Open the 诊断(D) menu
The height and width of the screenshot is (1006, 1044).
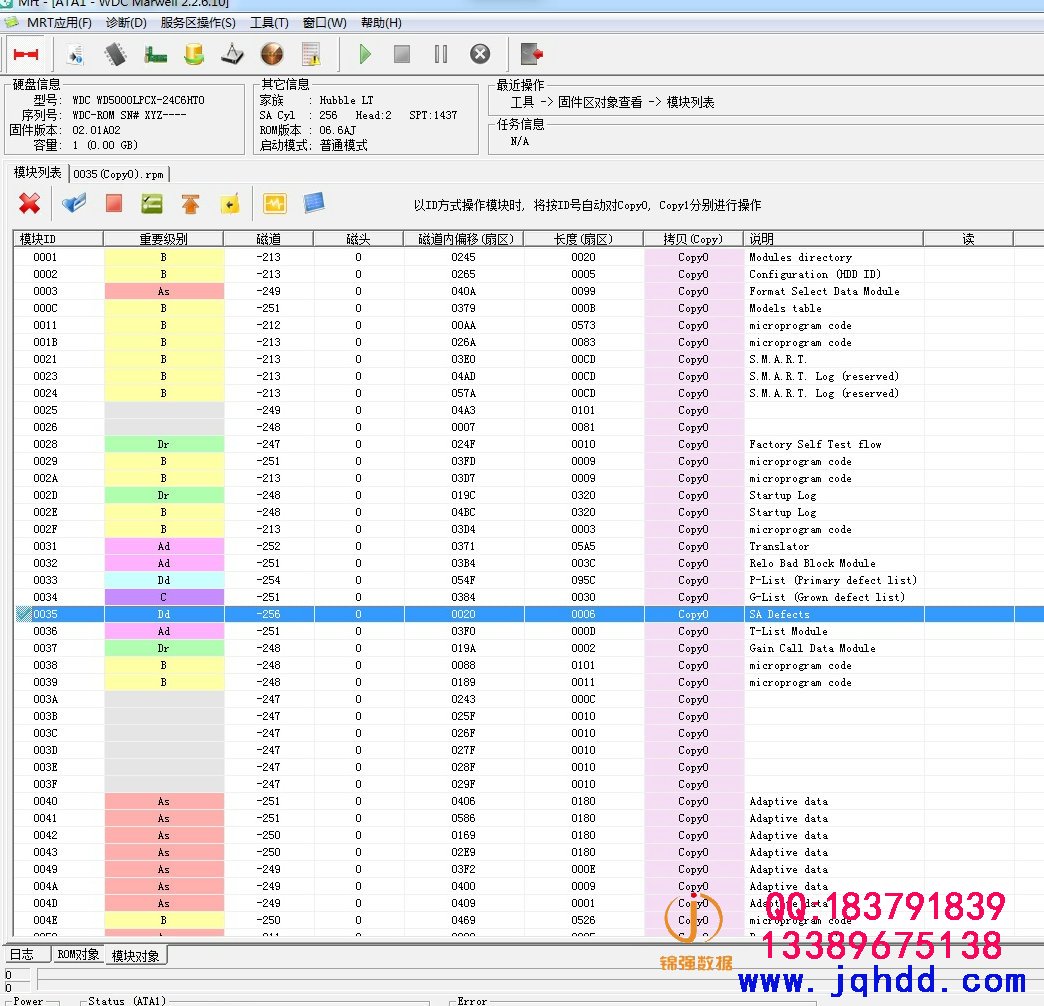126,23
